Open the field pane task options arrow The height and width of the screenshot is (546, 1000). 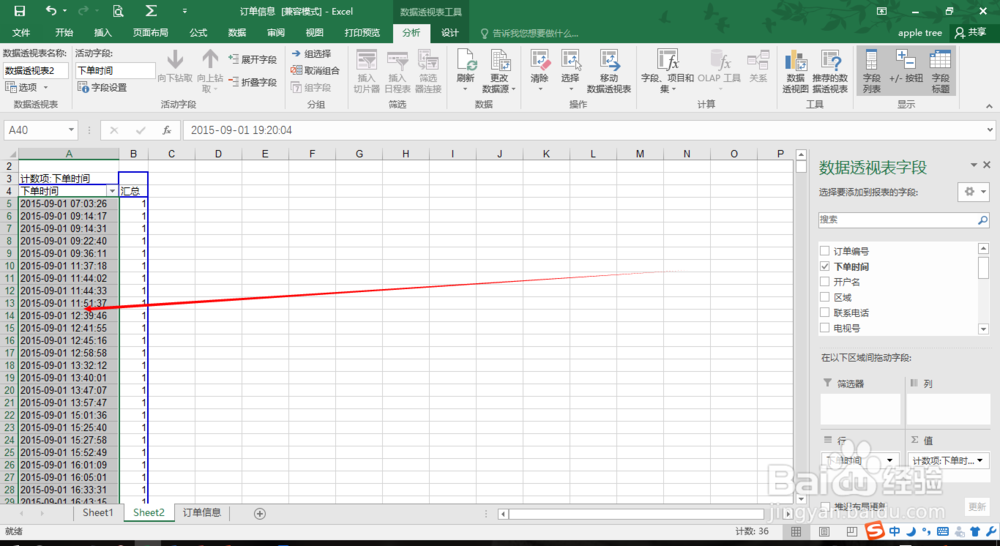(974, 165)
